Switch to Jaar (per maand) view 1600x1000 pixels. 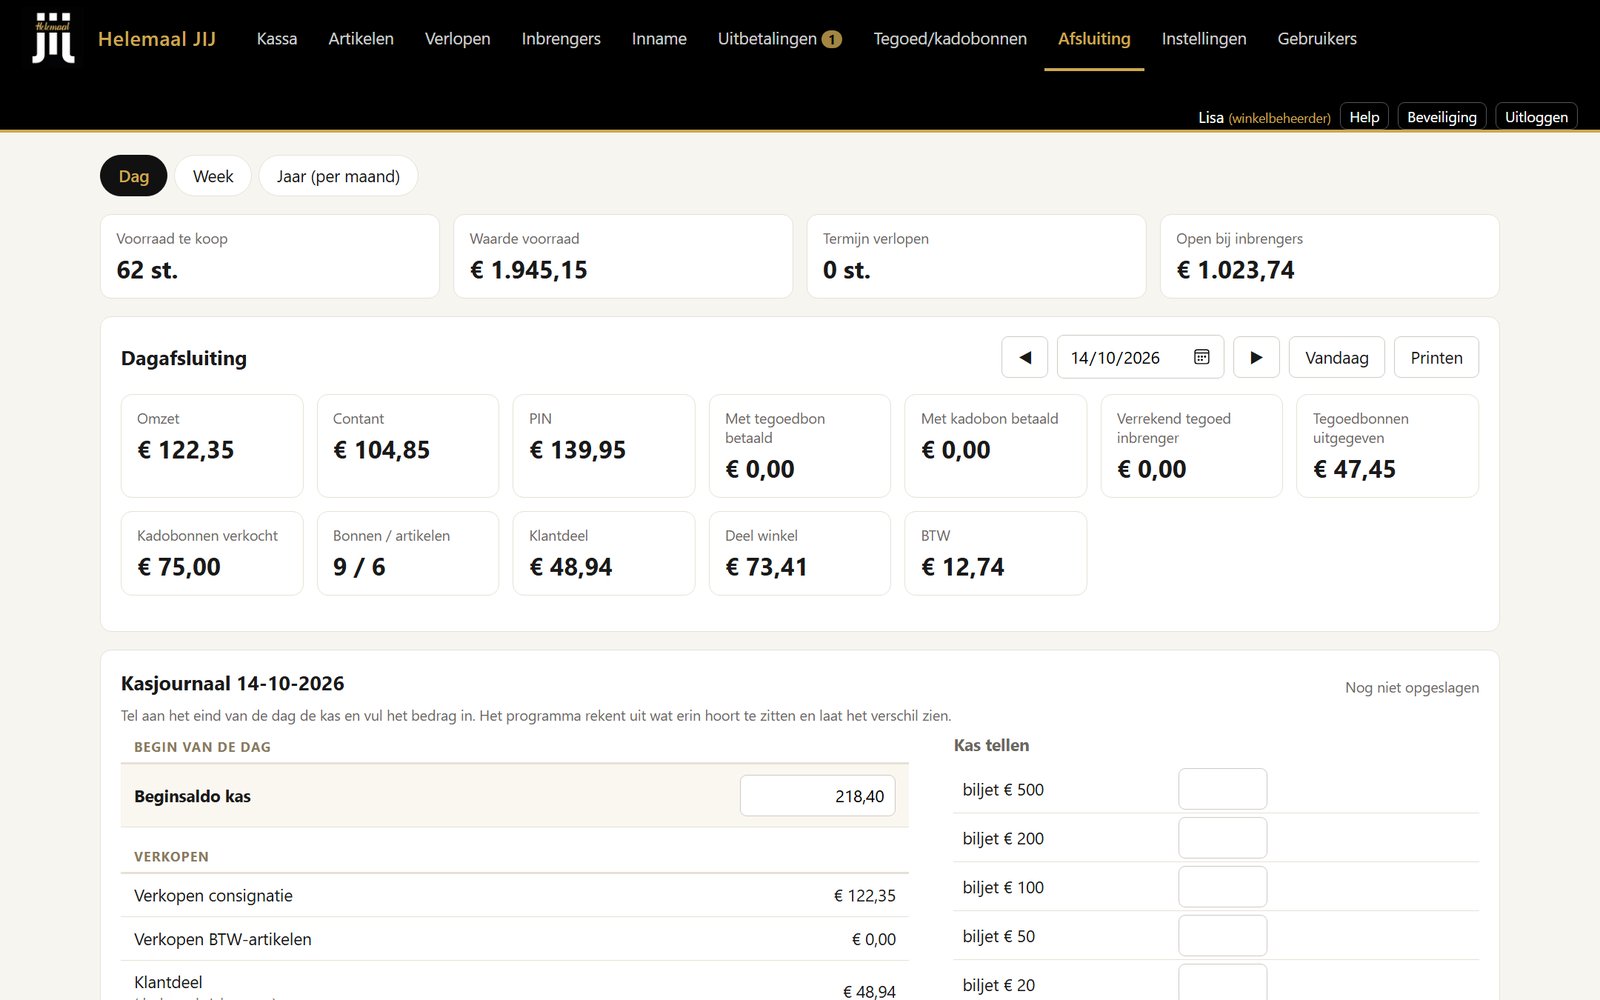click(338, 176)
